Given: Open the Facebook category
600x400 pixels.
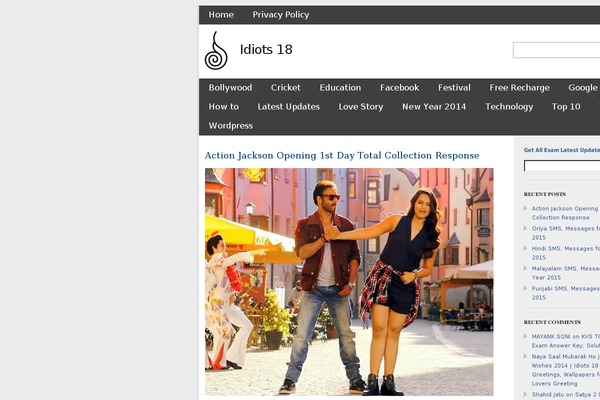Looking at the screenshot, I should tap(399, 88).
